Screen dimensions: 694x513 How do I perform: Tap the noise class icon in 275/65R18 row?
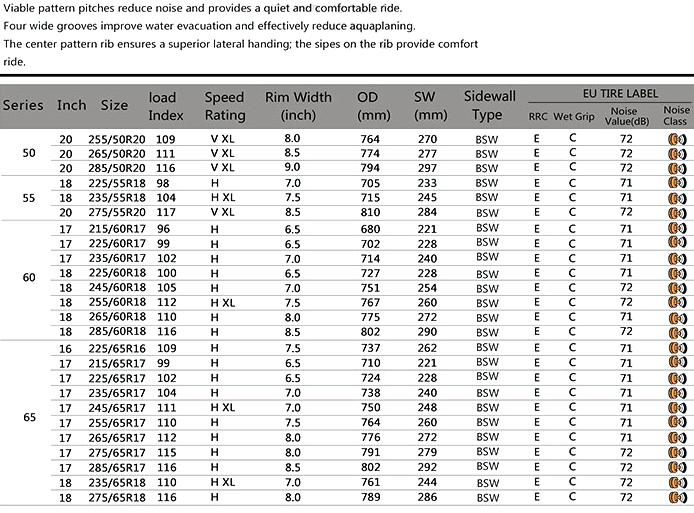pyautogui.click(x=677, y=497)
